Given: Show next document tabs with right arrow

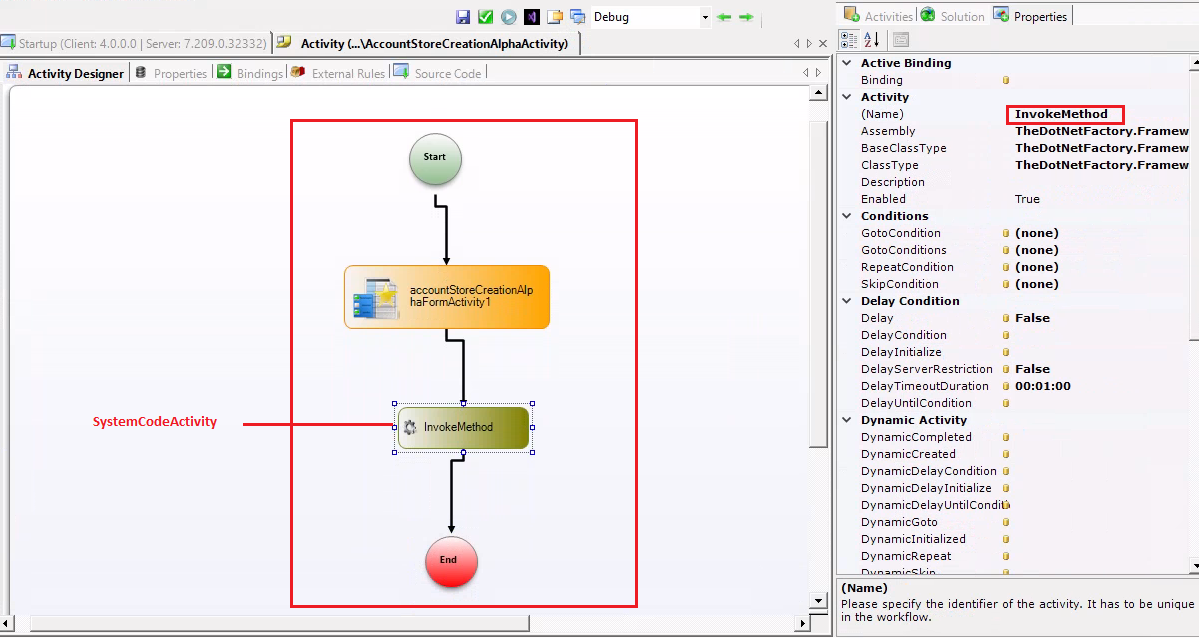Looking at the screenshot, I should [x=809, y=44].
